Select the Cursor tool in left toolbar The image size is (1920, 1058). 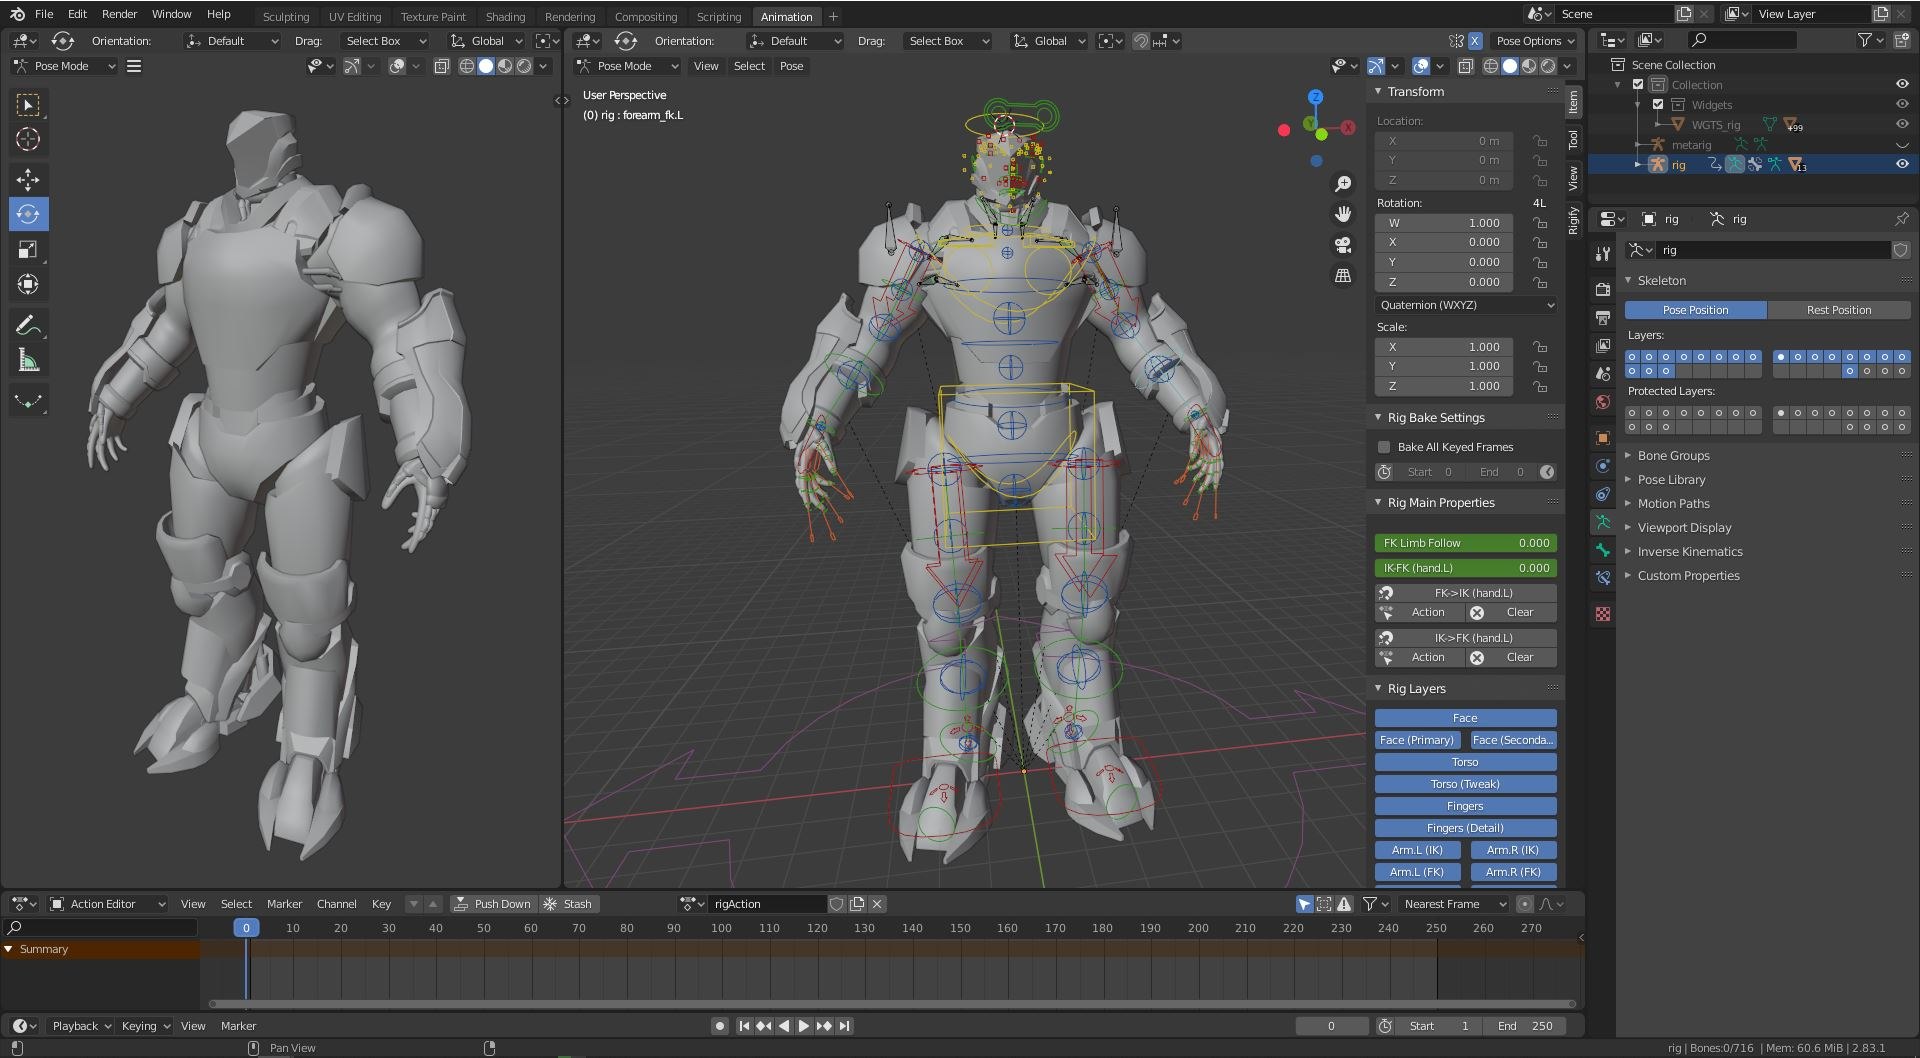(x=28, y=140)
